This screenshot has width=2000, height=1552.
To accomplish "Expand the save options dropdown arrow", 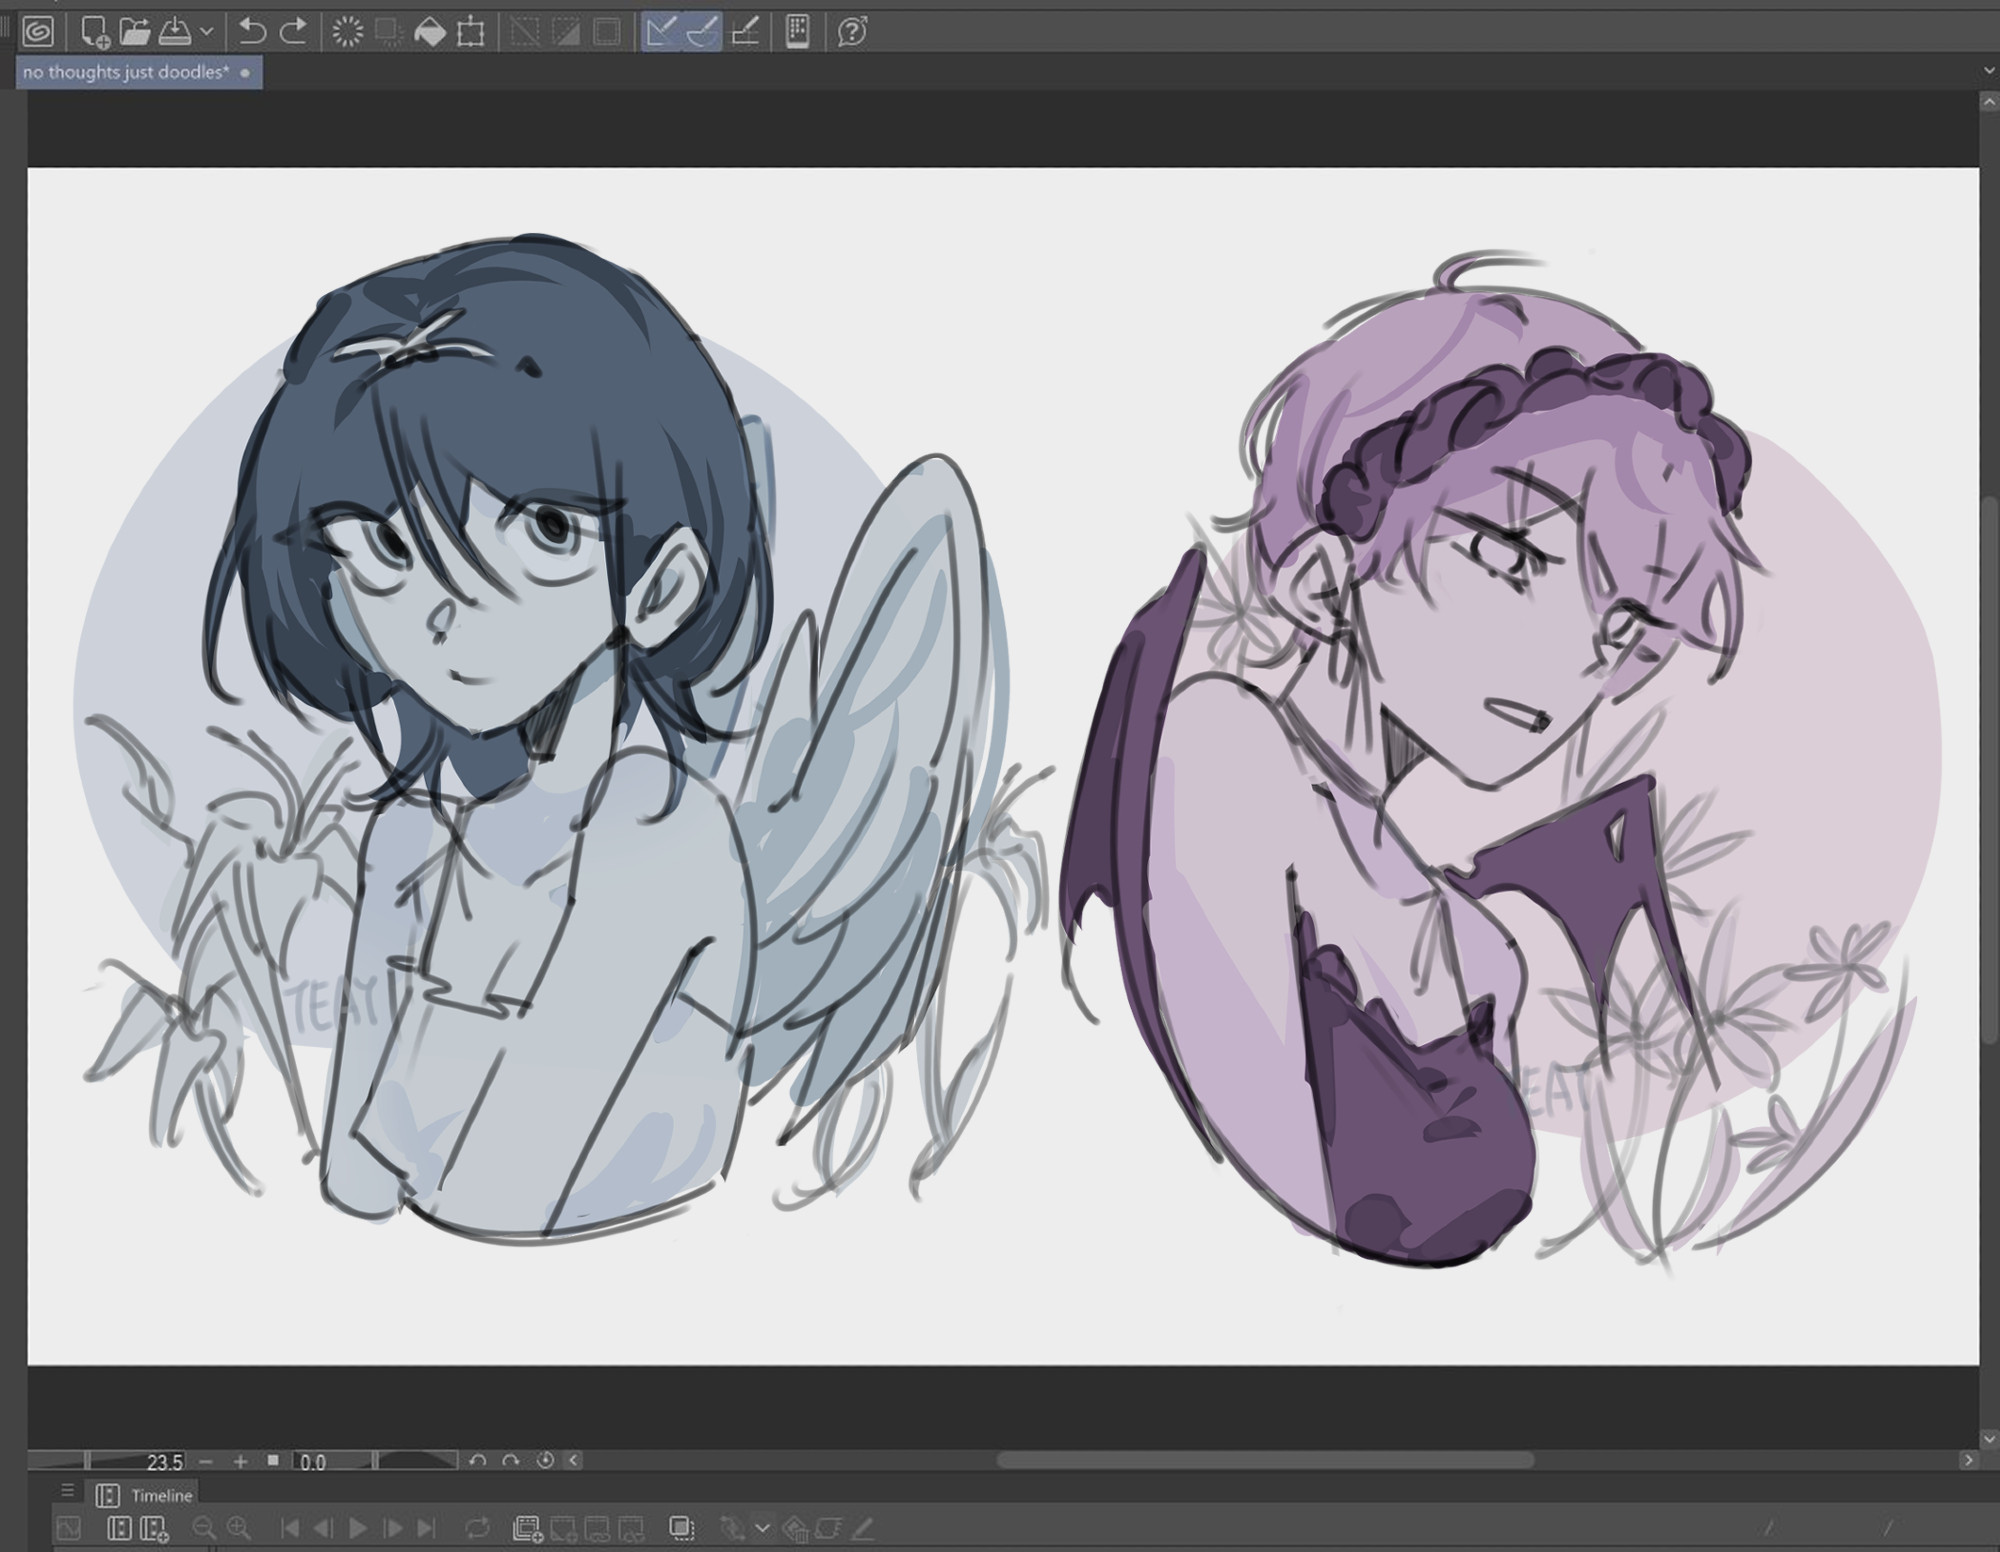I will pyautogui.click(x=206, y=32).
